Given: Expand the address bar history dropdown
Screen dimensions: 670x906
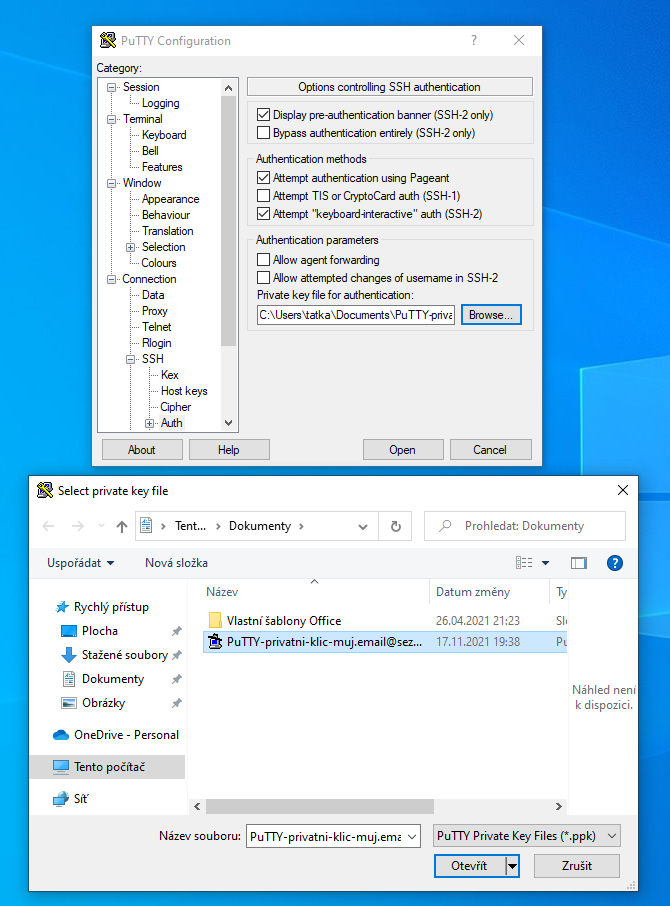Looking at the screenshot, I should click(x=363, y=526).
